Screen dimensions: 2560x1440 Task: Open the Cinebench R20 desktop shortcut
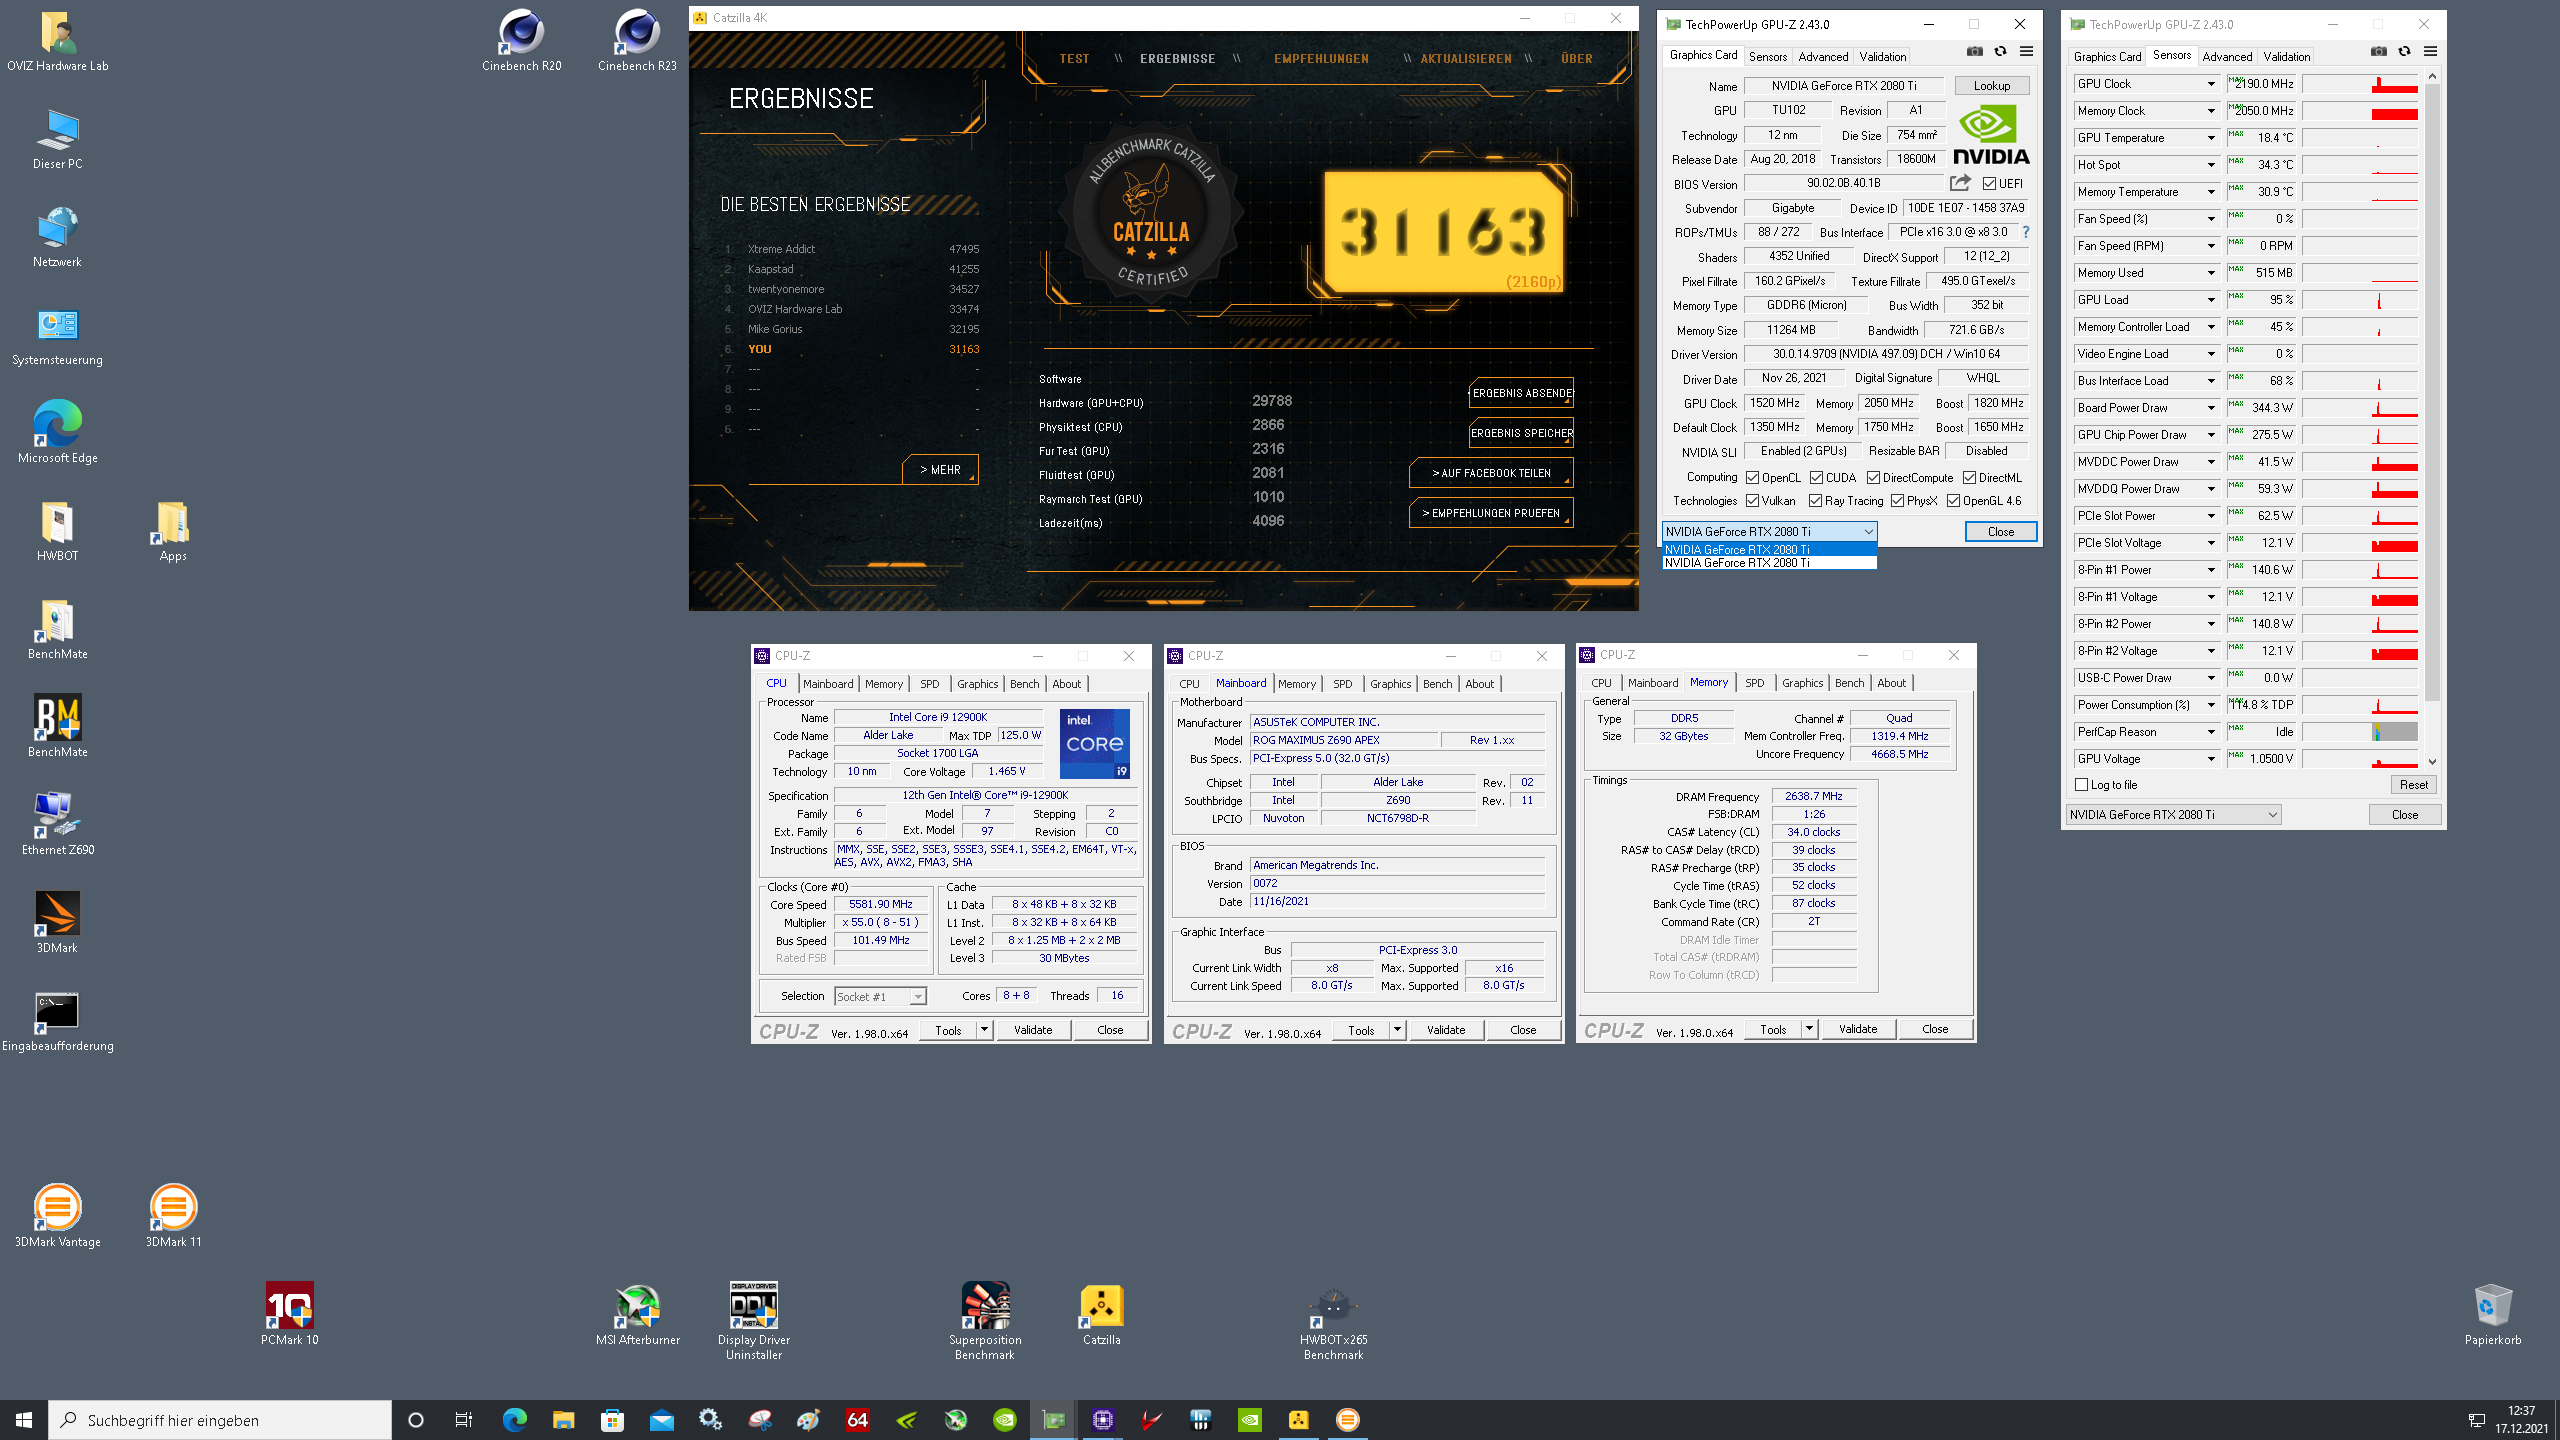[x=521, y=42]
